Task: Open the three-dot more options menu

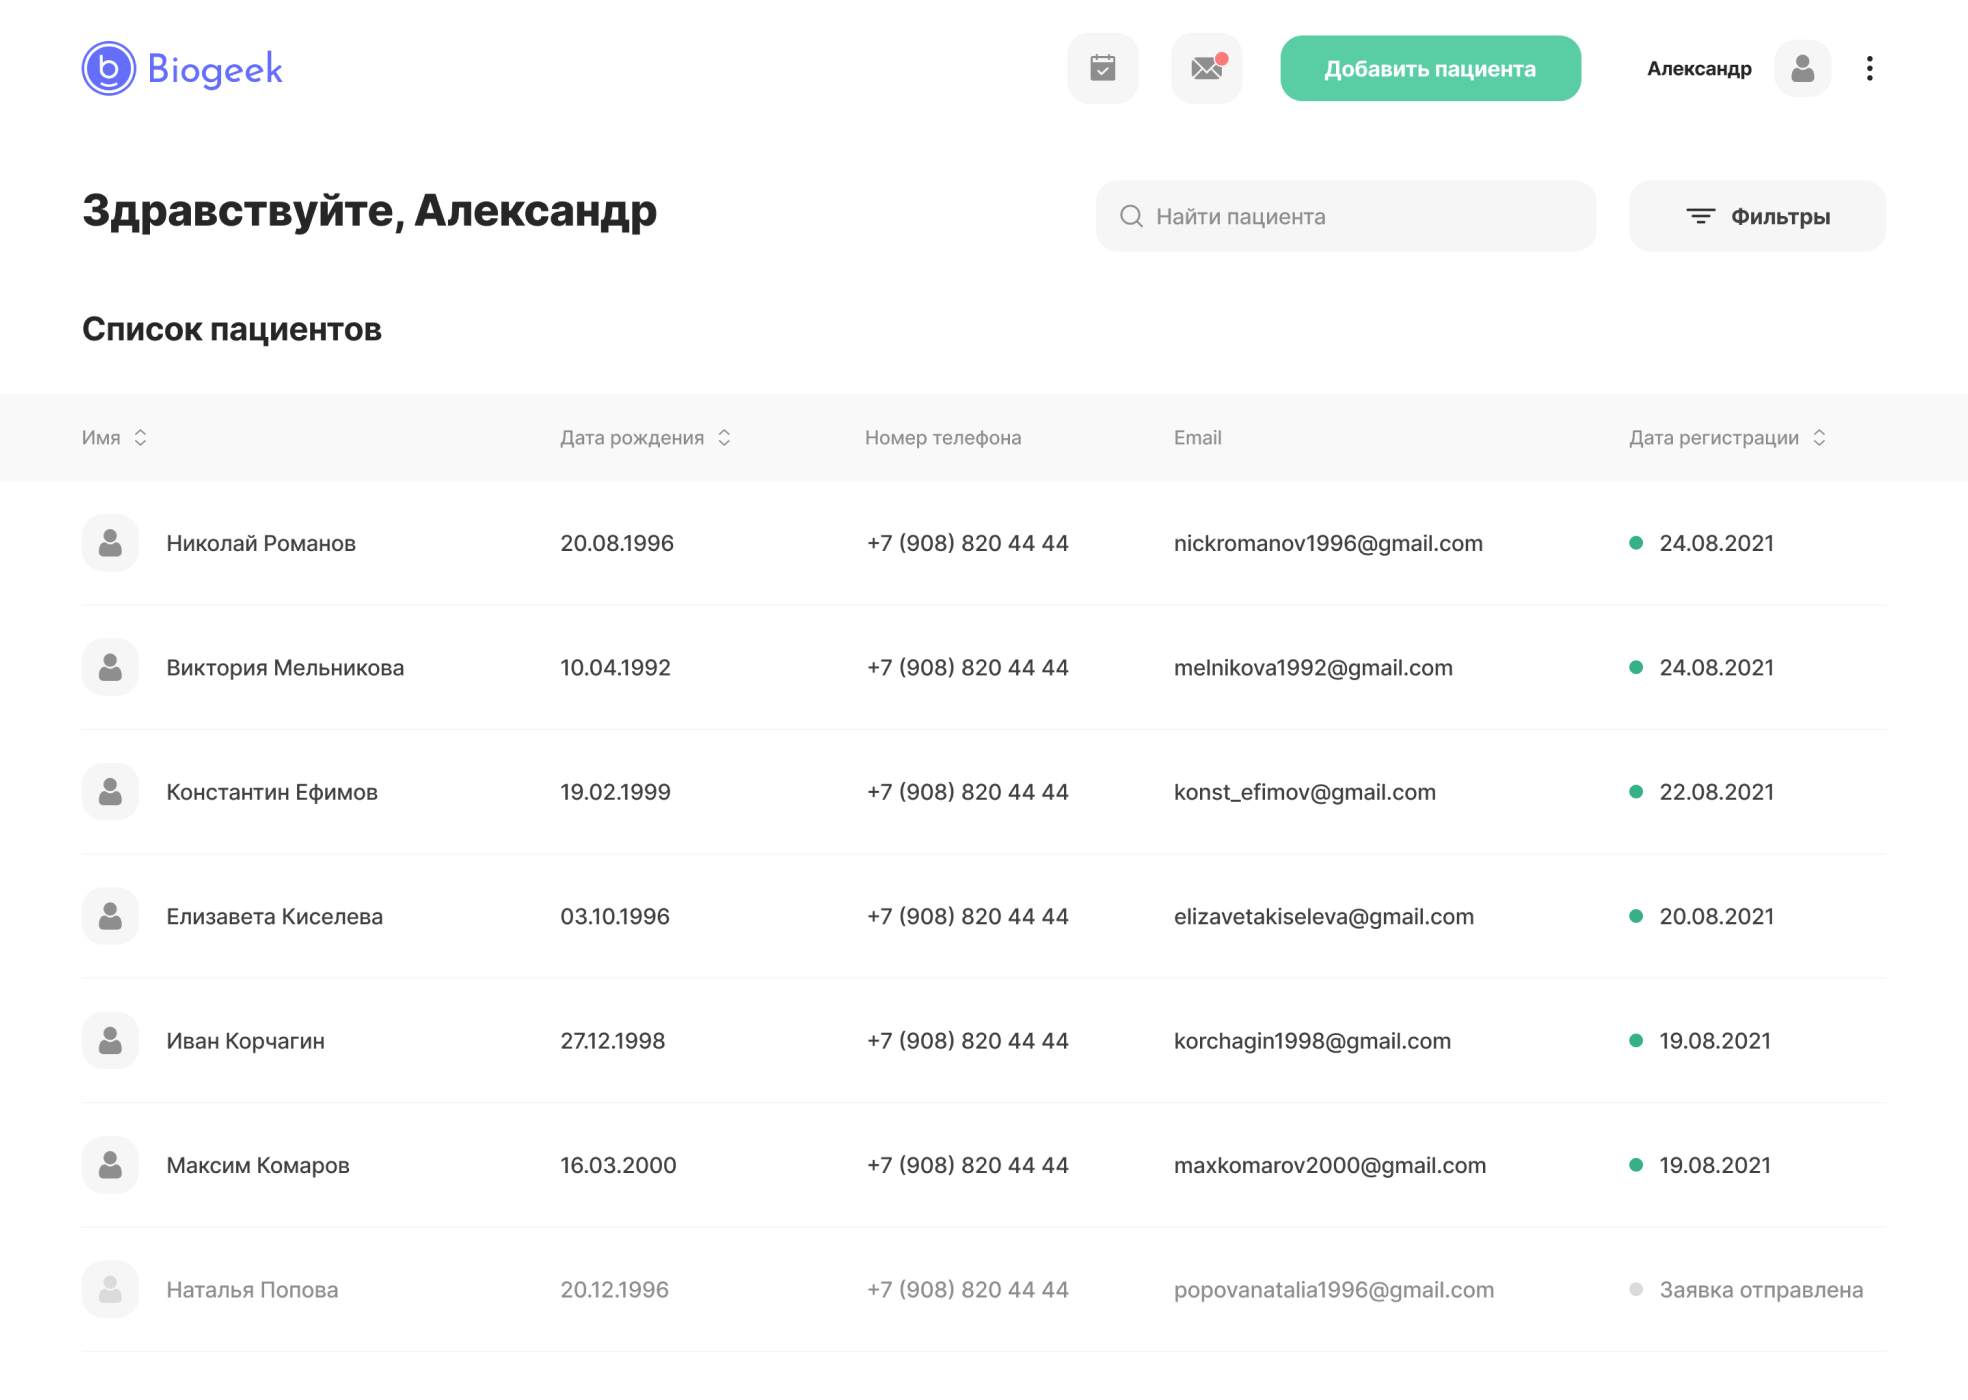Action: 1869,68
